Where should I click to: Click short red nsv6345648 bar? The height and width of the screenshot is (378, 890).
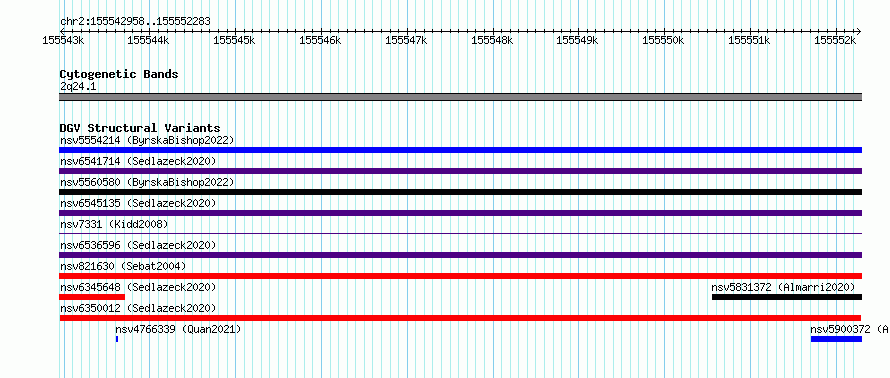point(92,297)
